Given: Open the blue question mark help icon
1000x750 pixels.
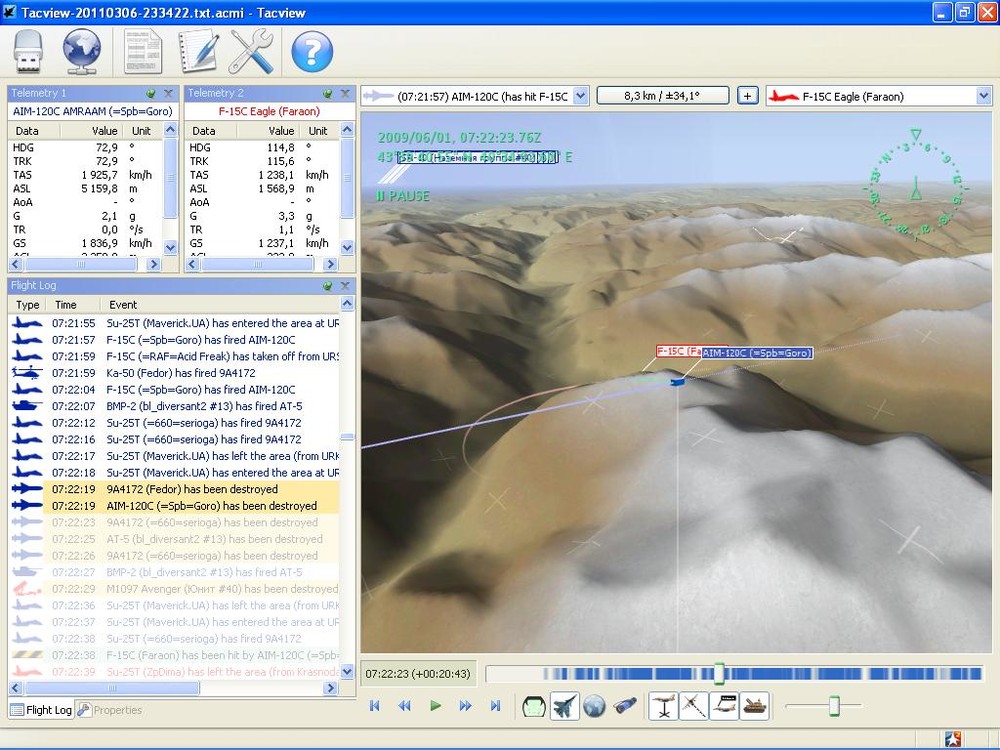Looking at the screenshot, I should point(312,52).
